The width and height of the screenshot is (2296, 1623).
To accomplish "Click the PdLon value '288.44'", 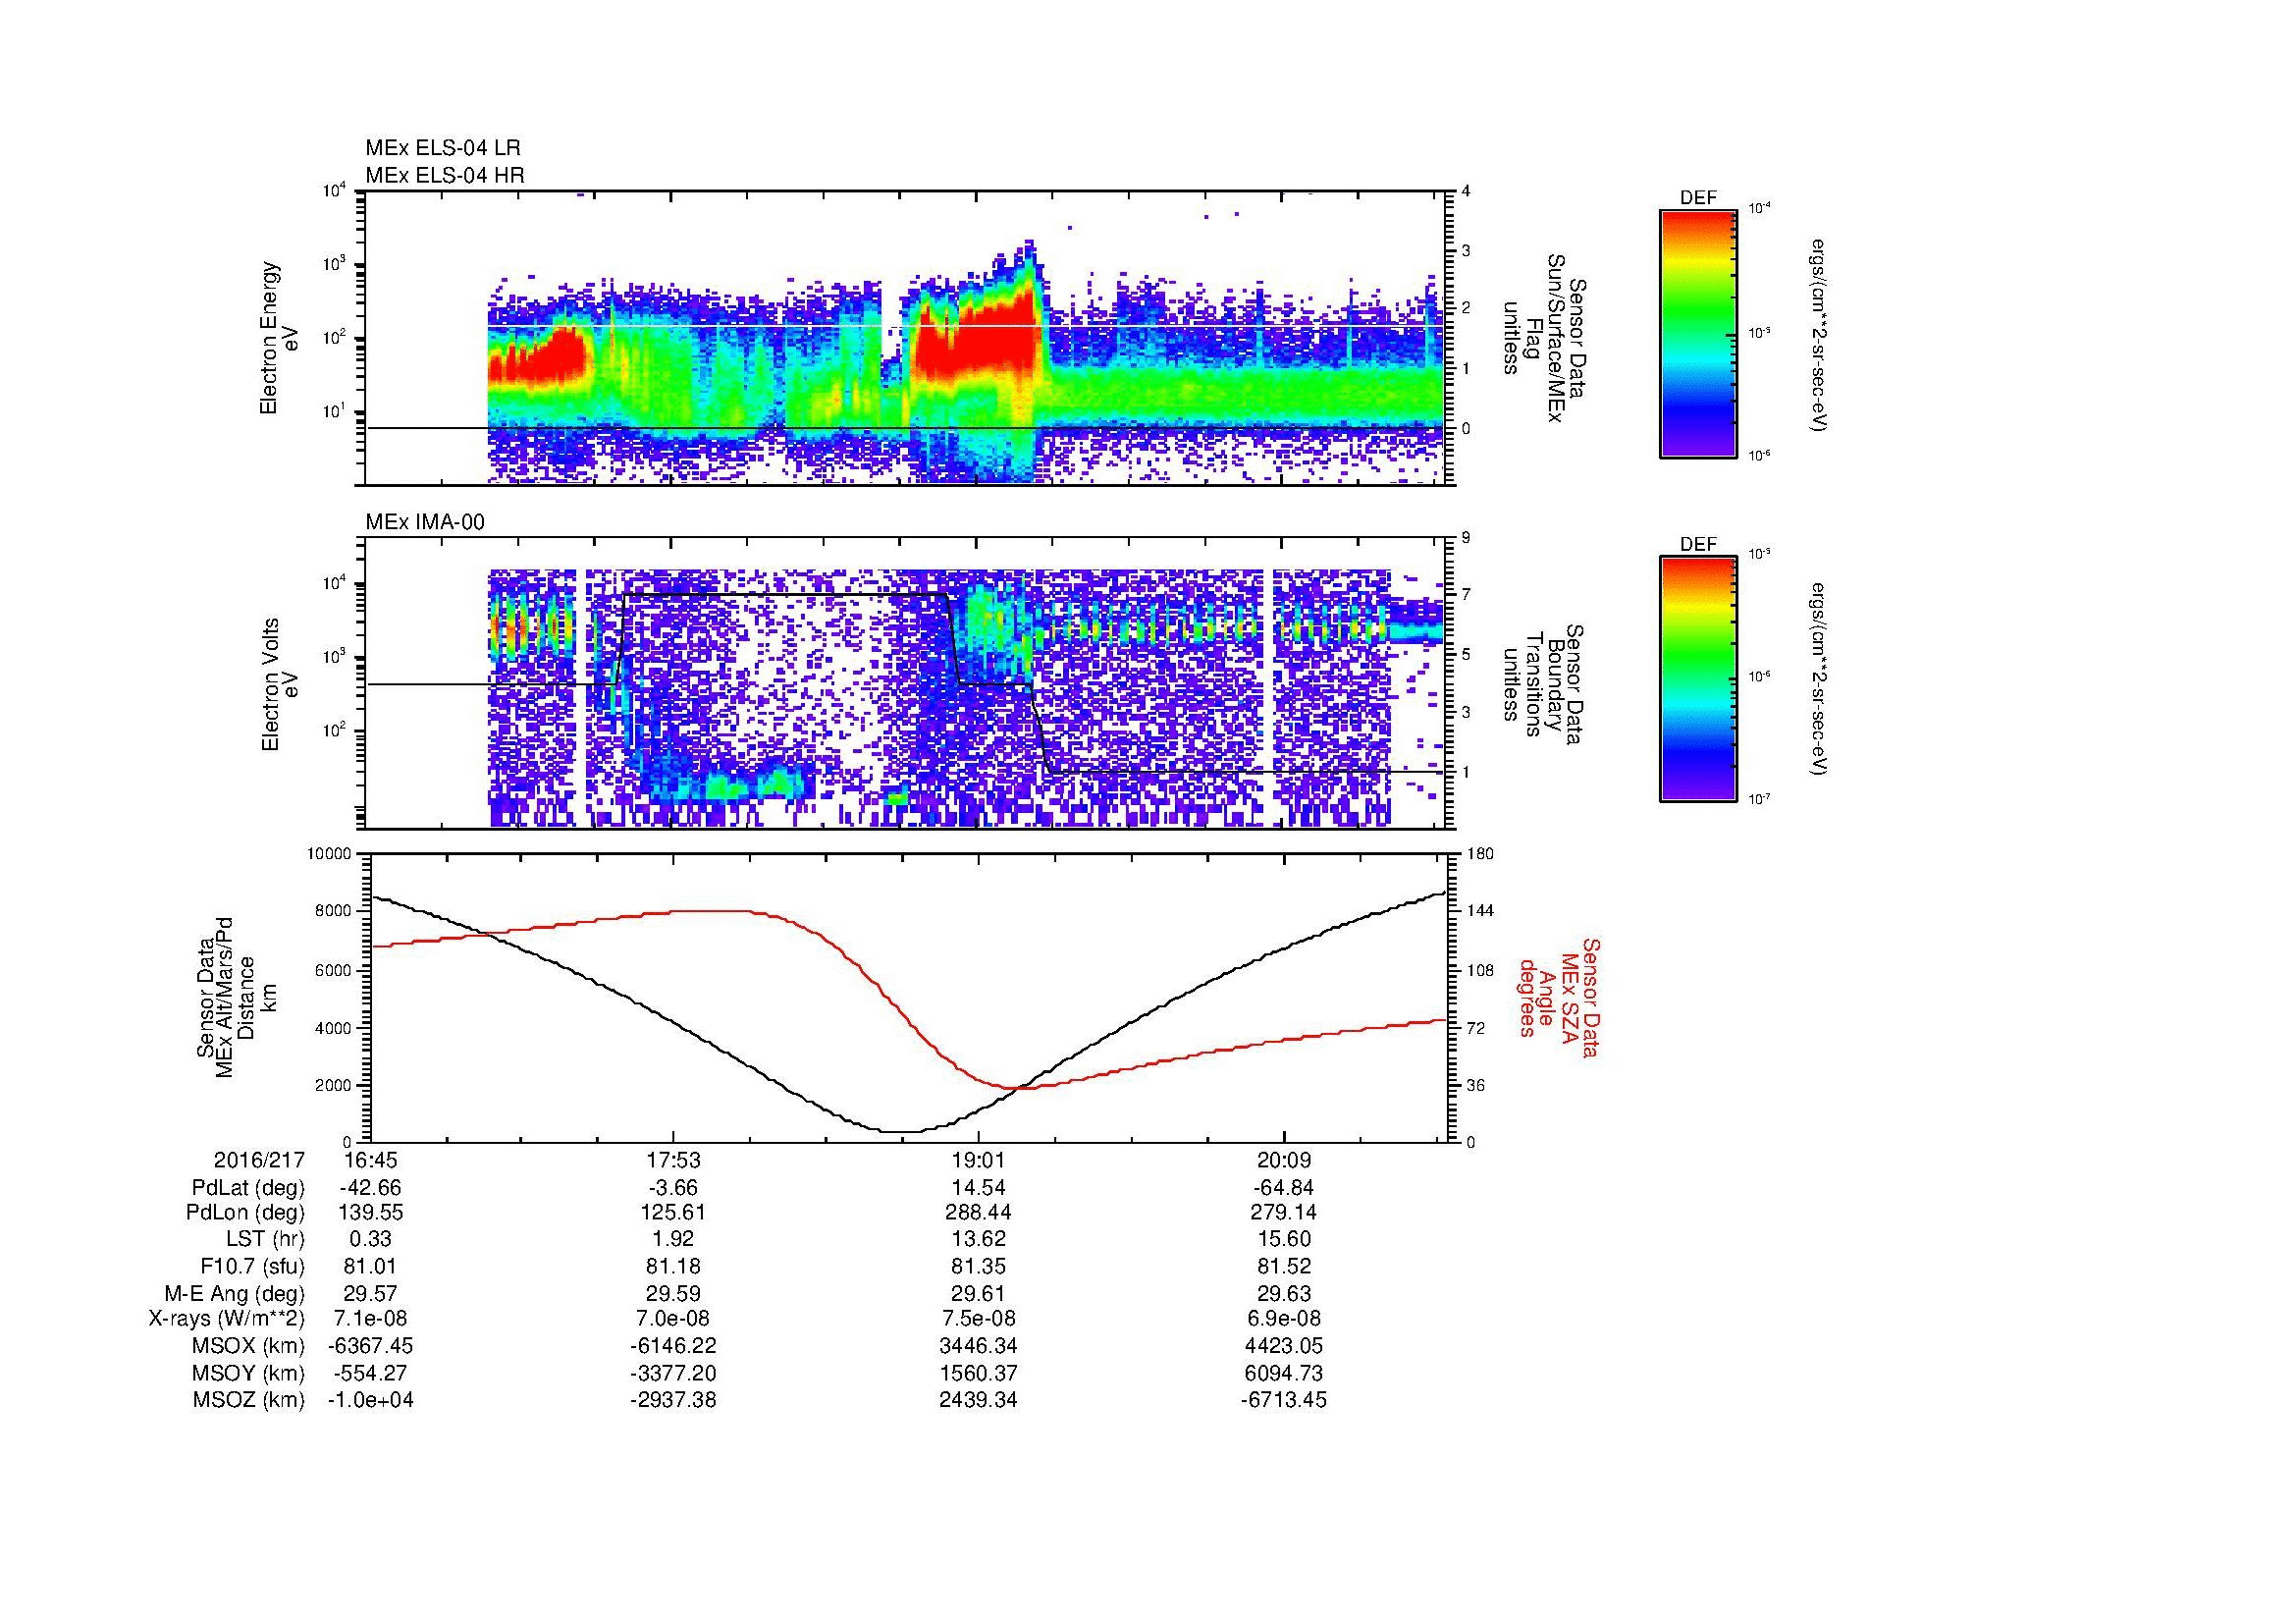I will pos(978,1214).
